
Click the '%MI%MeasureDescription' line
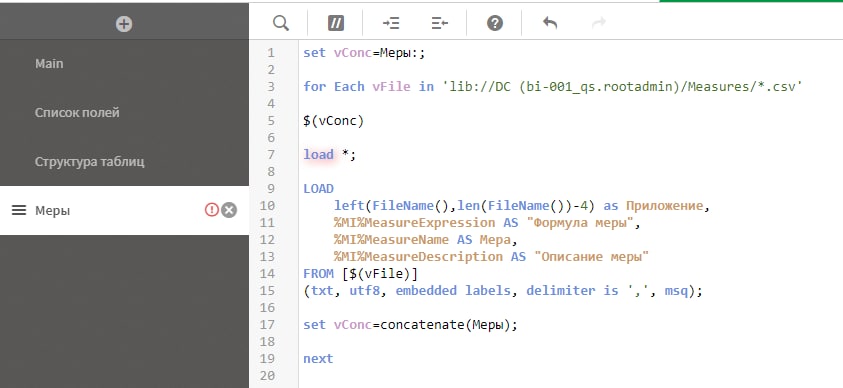(491, 256)
